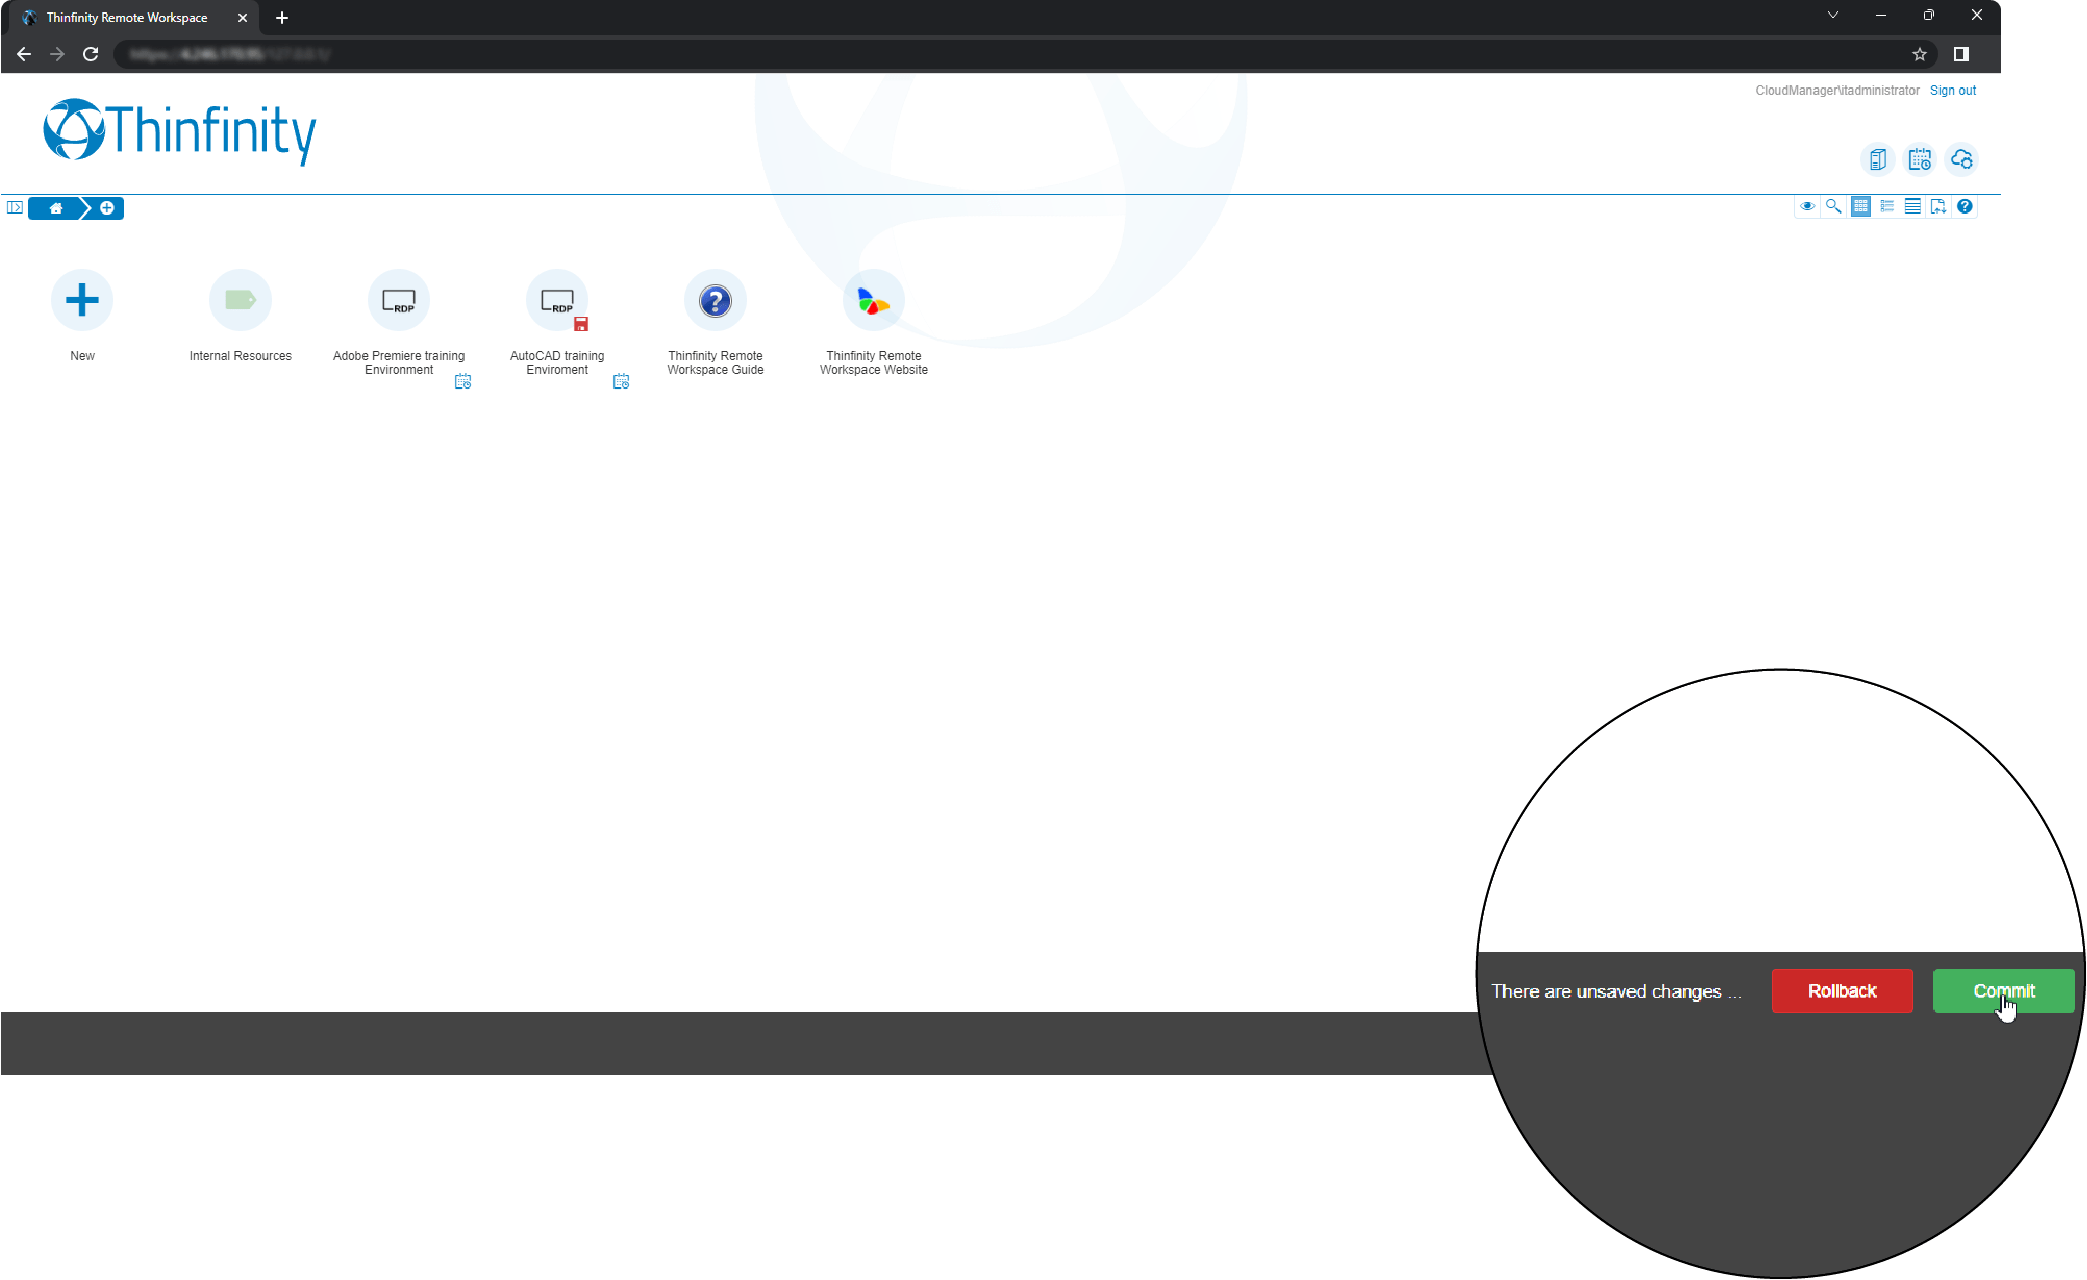Click the Thinfinity Remote Workspace Website label
This screenshot has width=2087, height=1280.
click(873, 363)
